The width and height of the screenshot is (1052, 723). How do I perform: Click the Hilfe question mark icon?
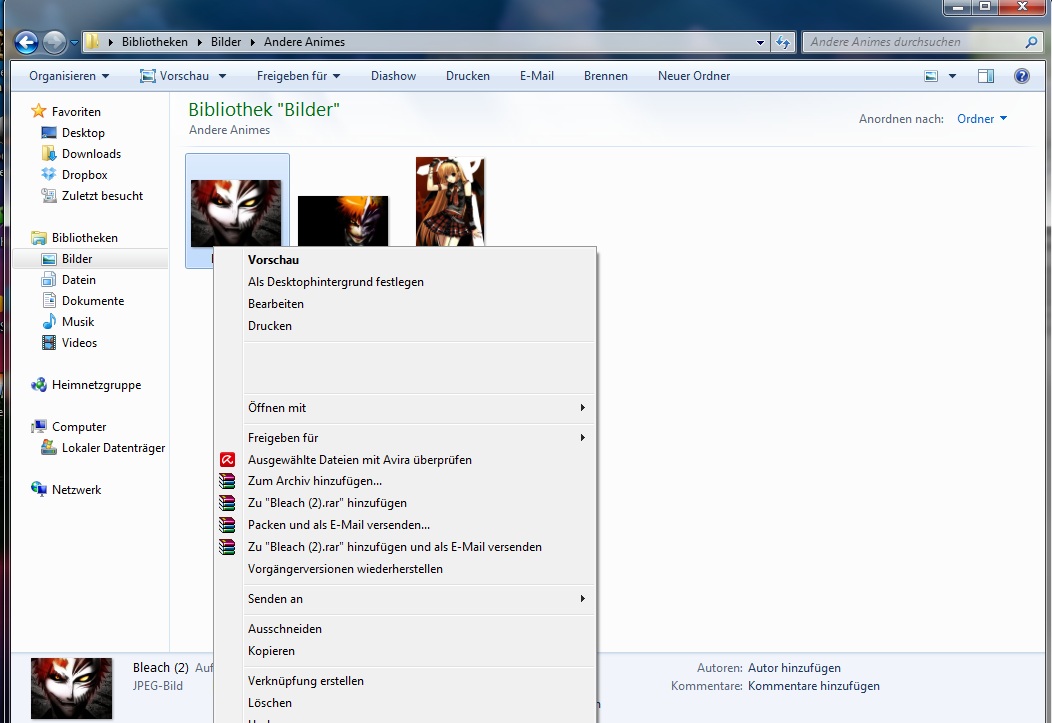coord(1021,75)
